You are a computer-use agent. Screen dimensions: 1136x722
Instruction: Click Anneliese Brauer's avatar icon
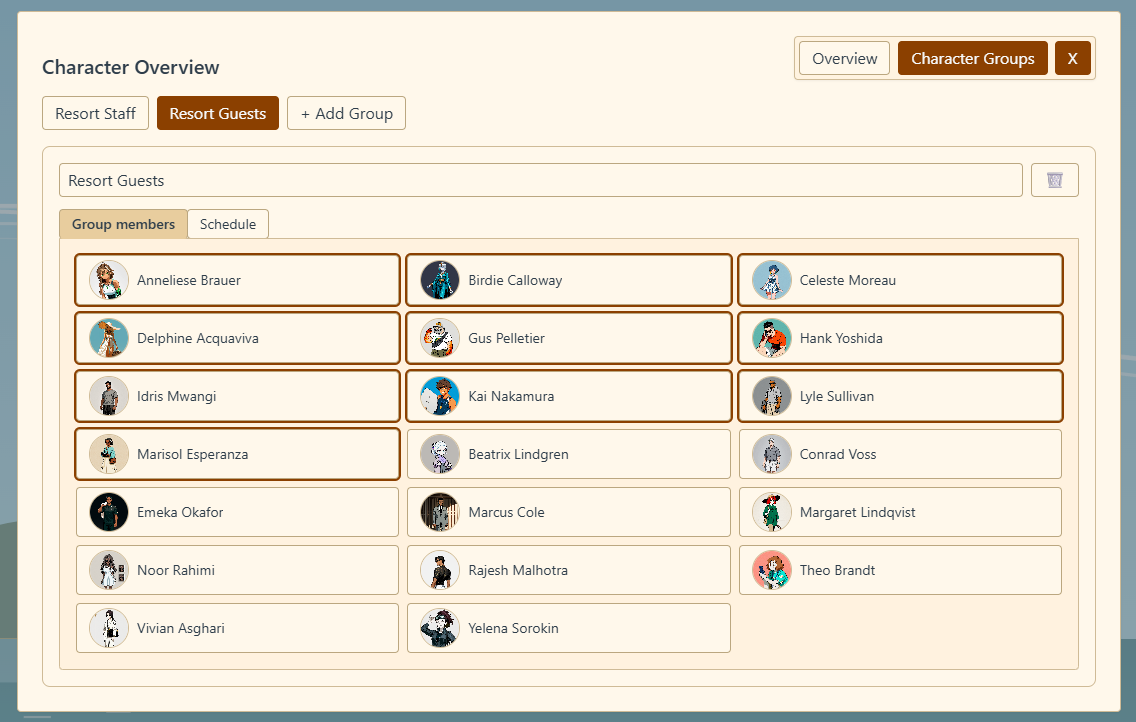109,280
